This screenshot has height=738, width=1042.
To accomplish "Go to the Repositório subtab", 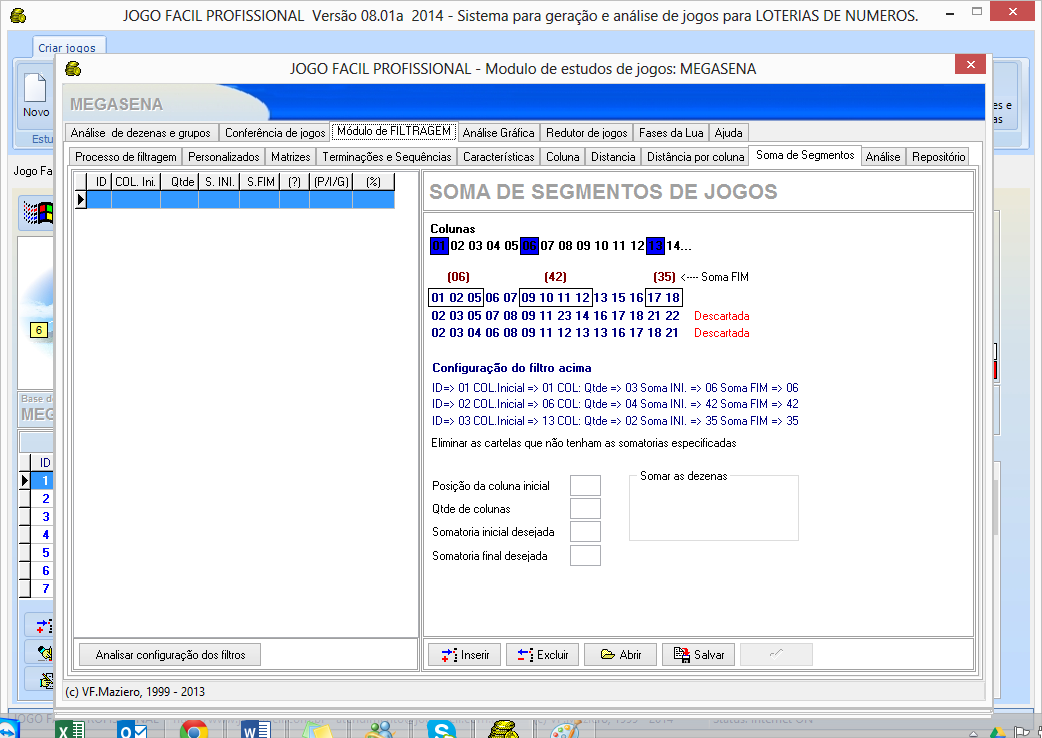I will [938, 157].
